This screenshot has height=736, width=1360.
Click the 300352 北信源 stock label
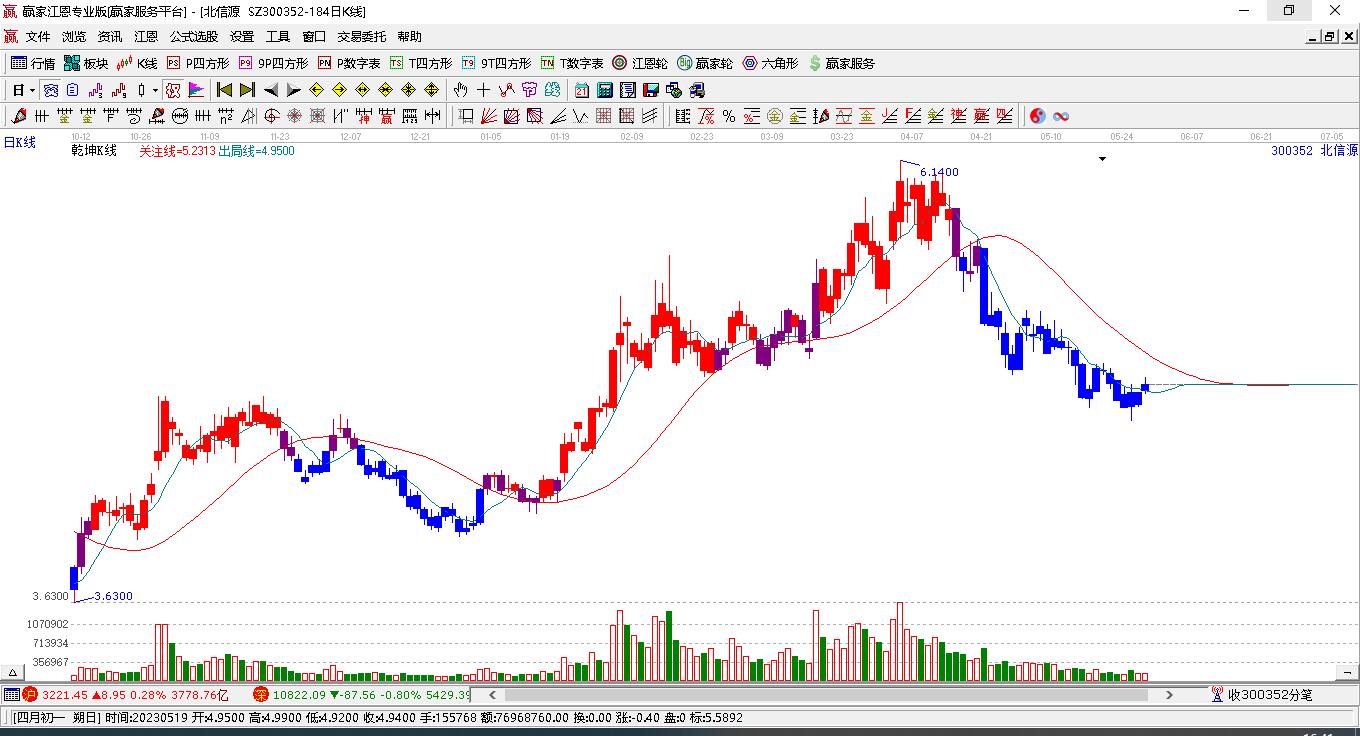coord(1314,151)
